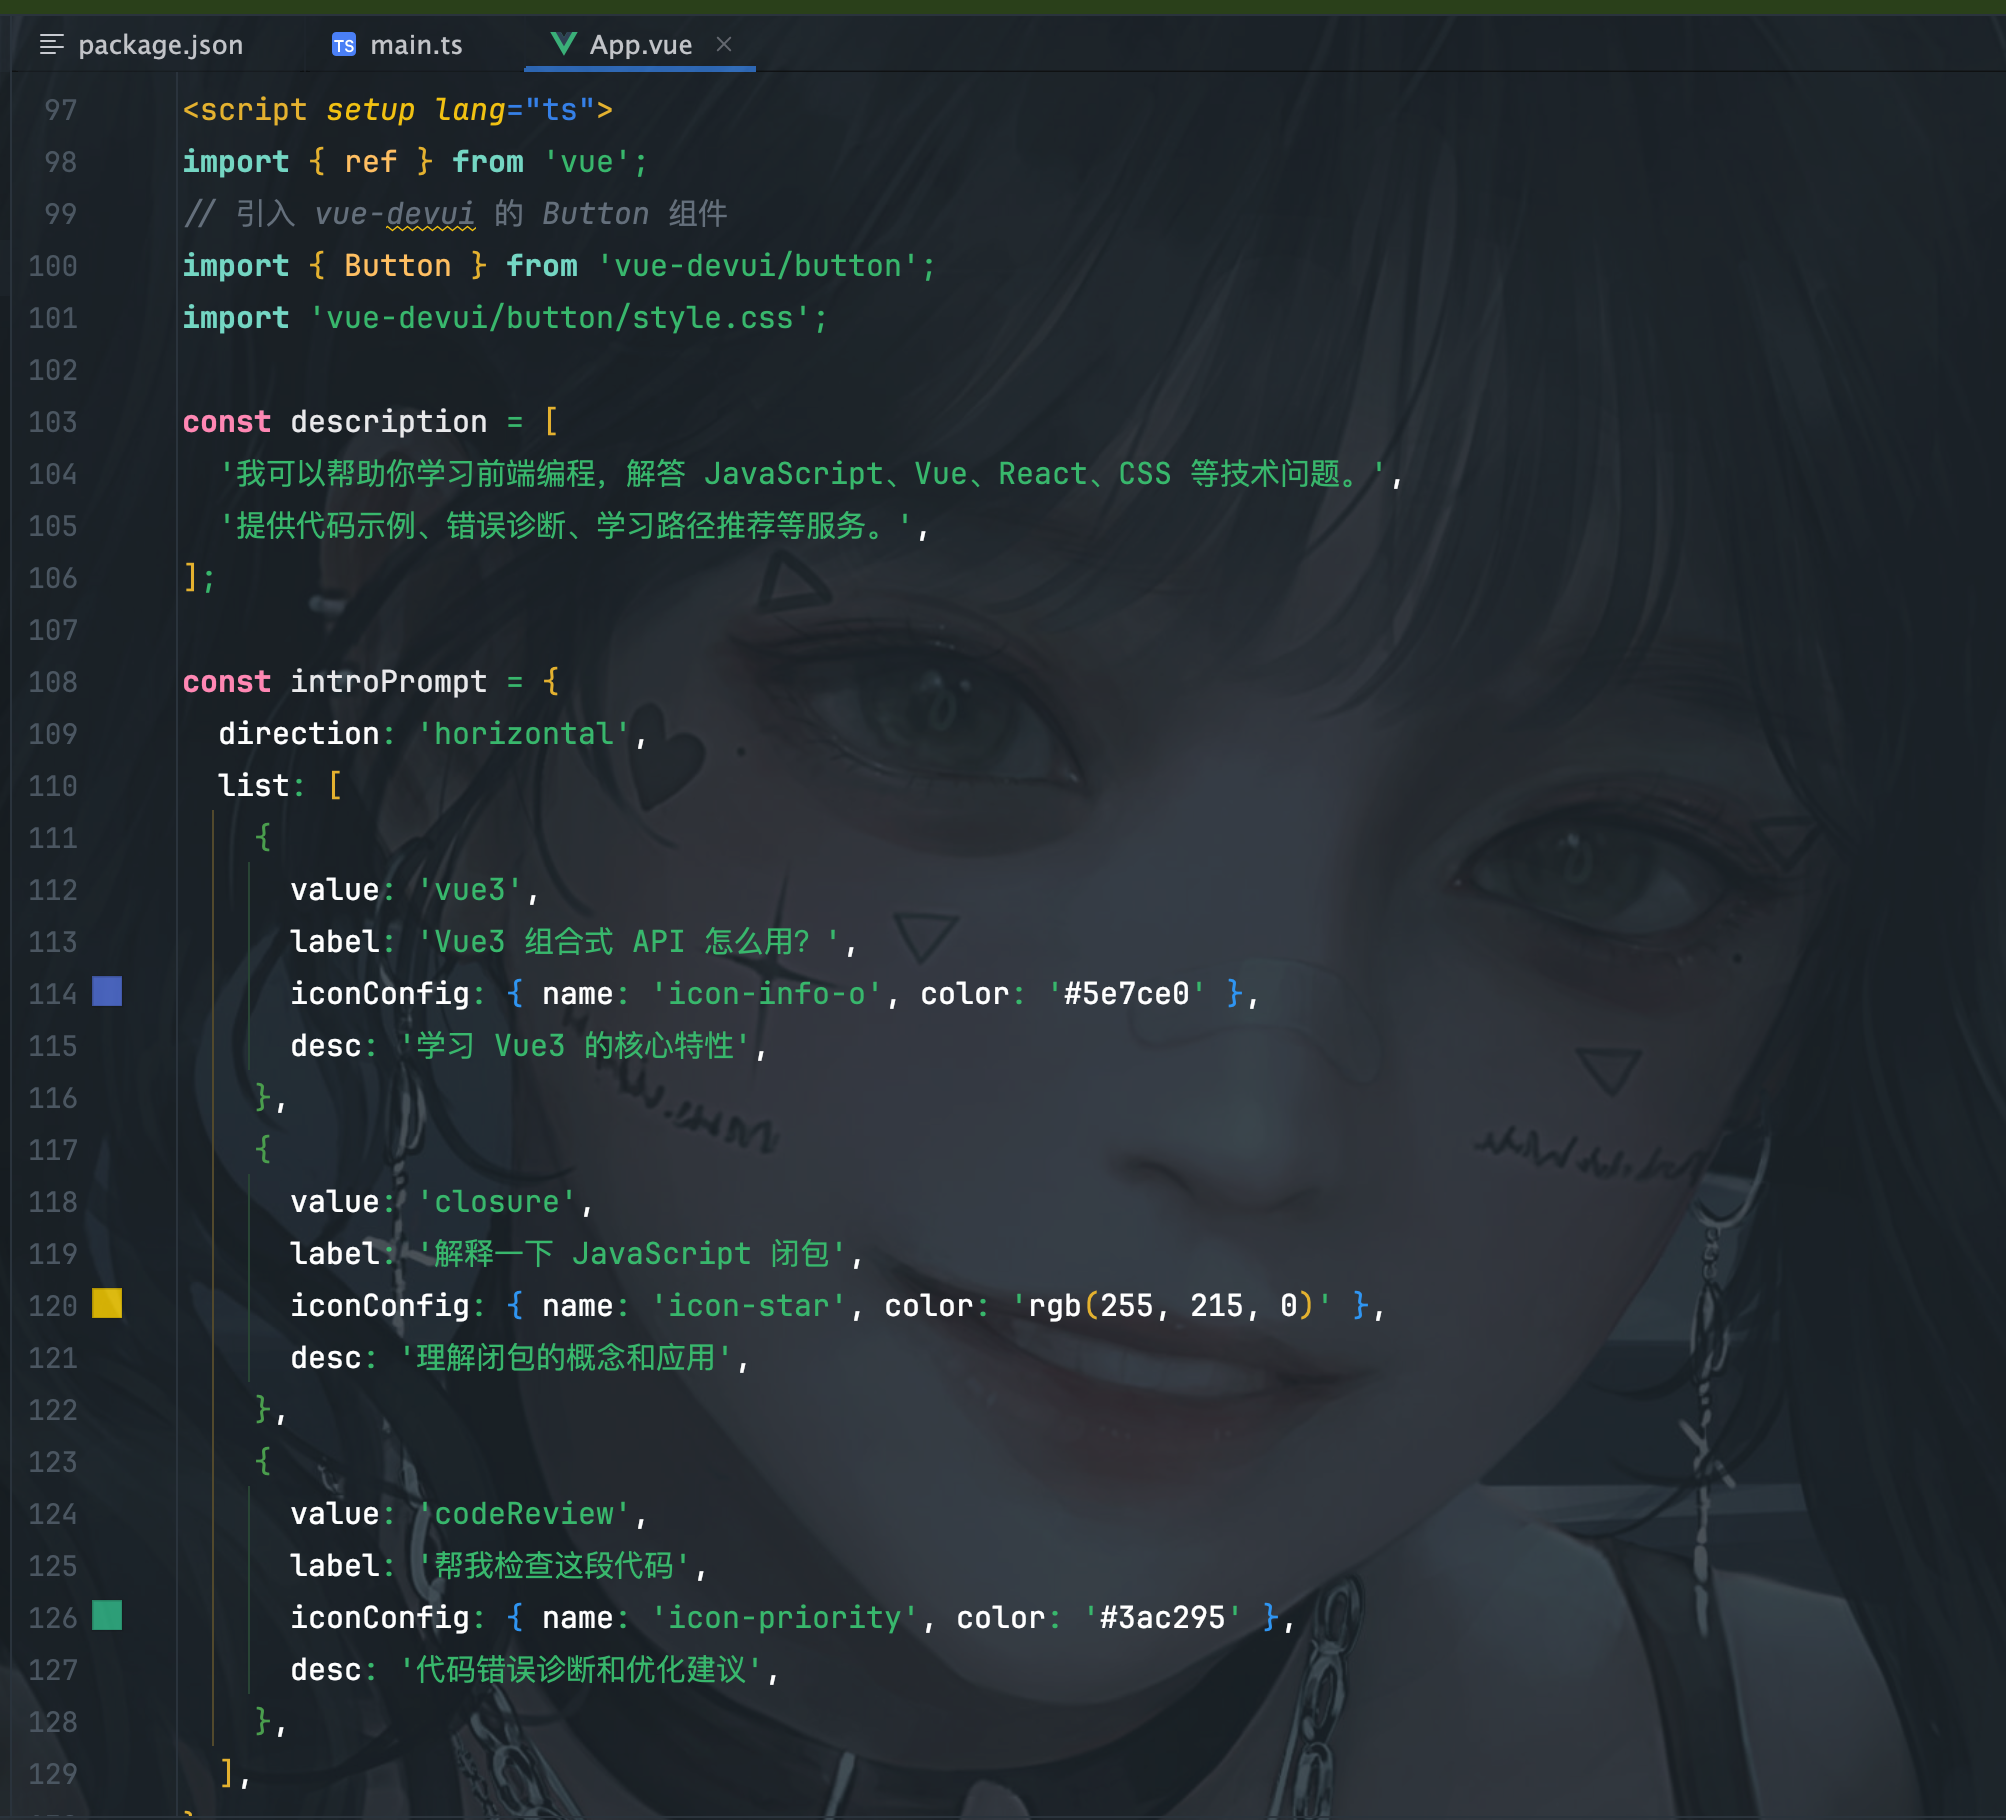
Task: Switch to the package.json tab
Action: coord(160,45)
